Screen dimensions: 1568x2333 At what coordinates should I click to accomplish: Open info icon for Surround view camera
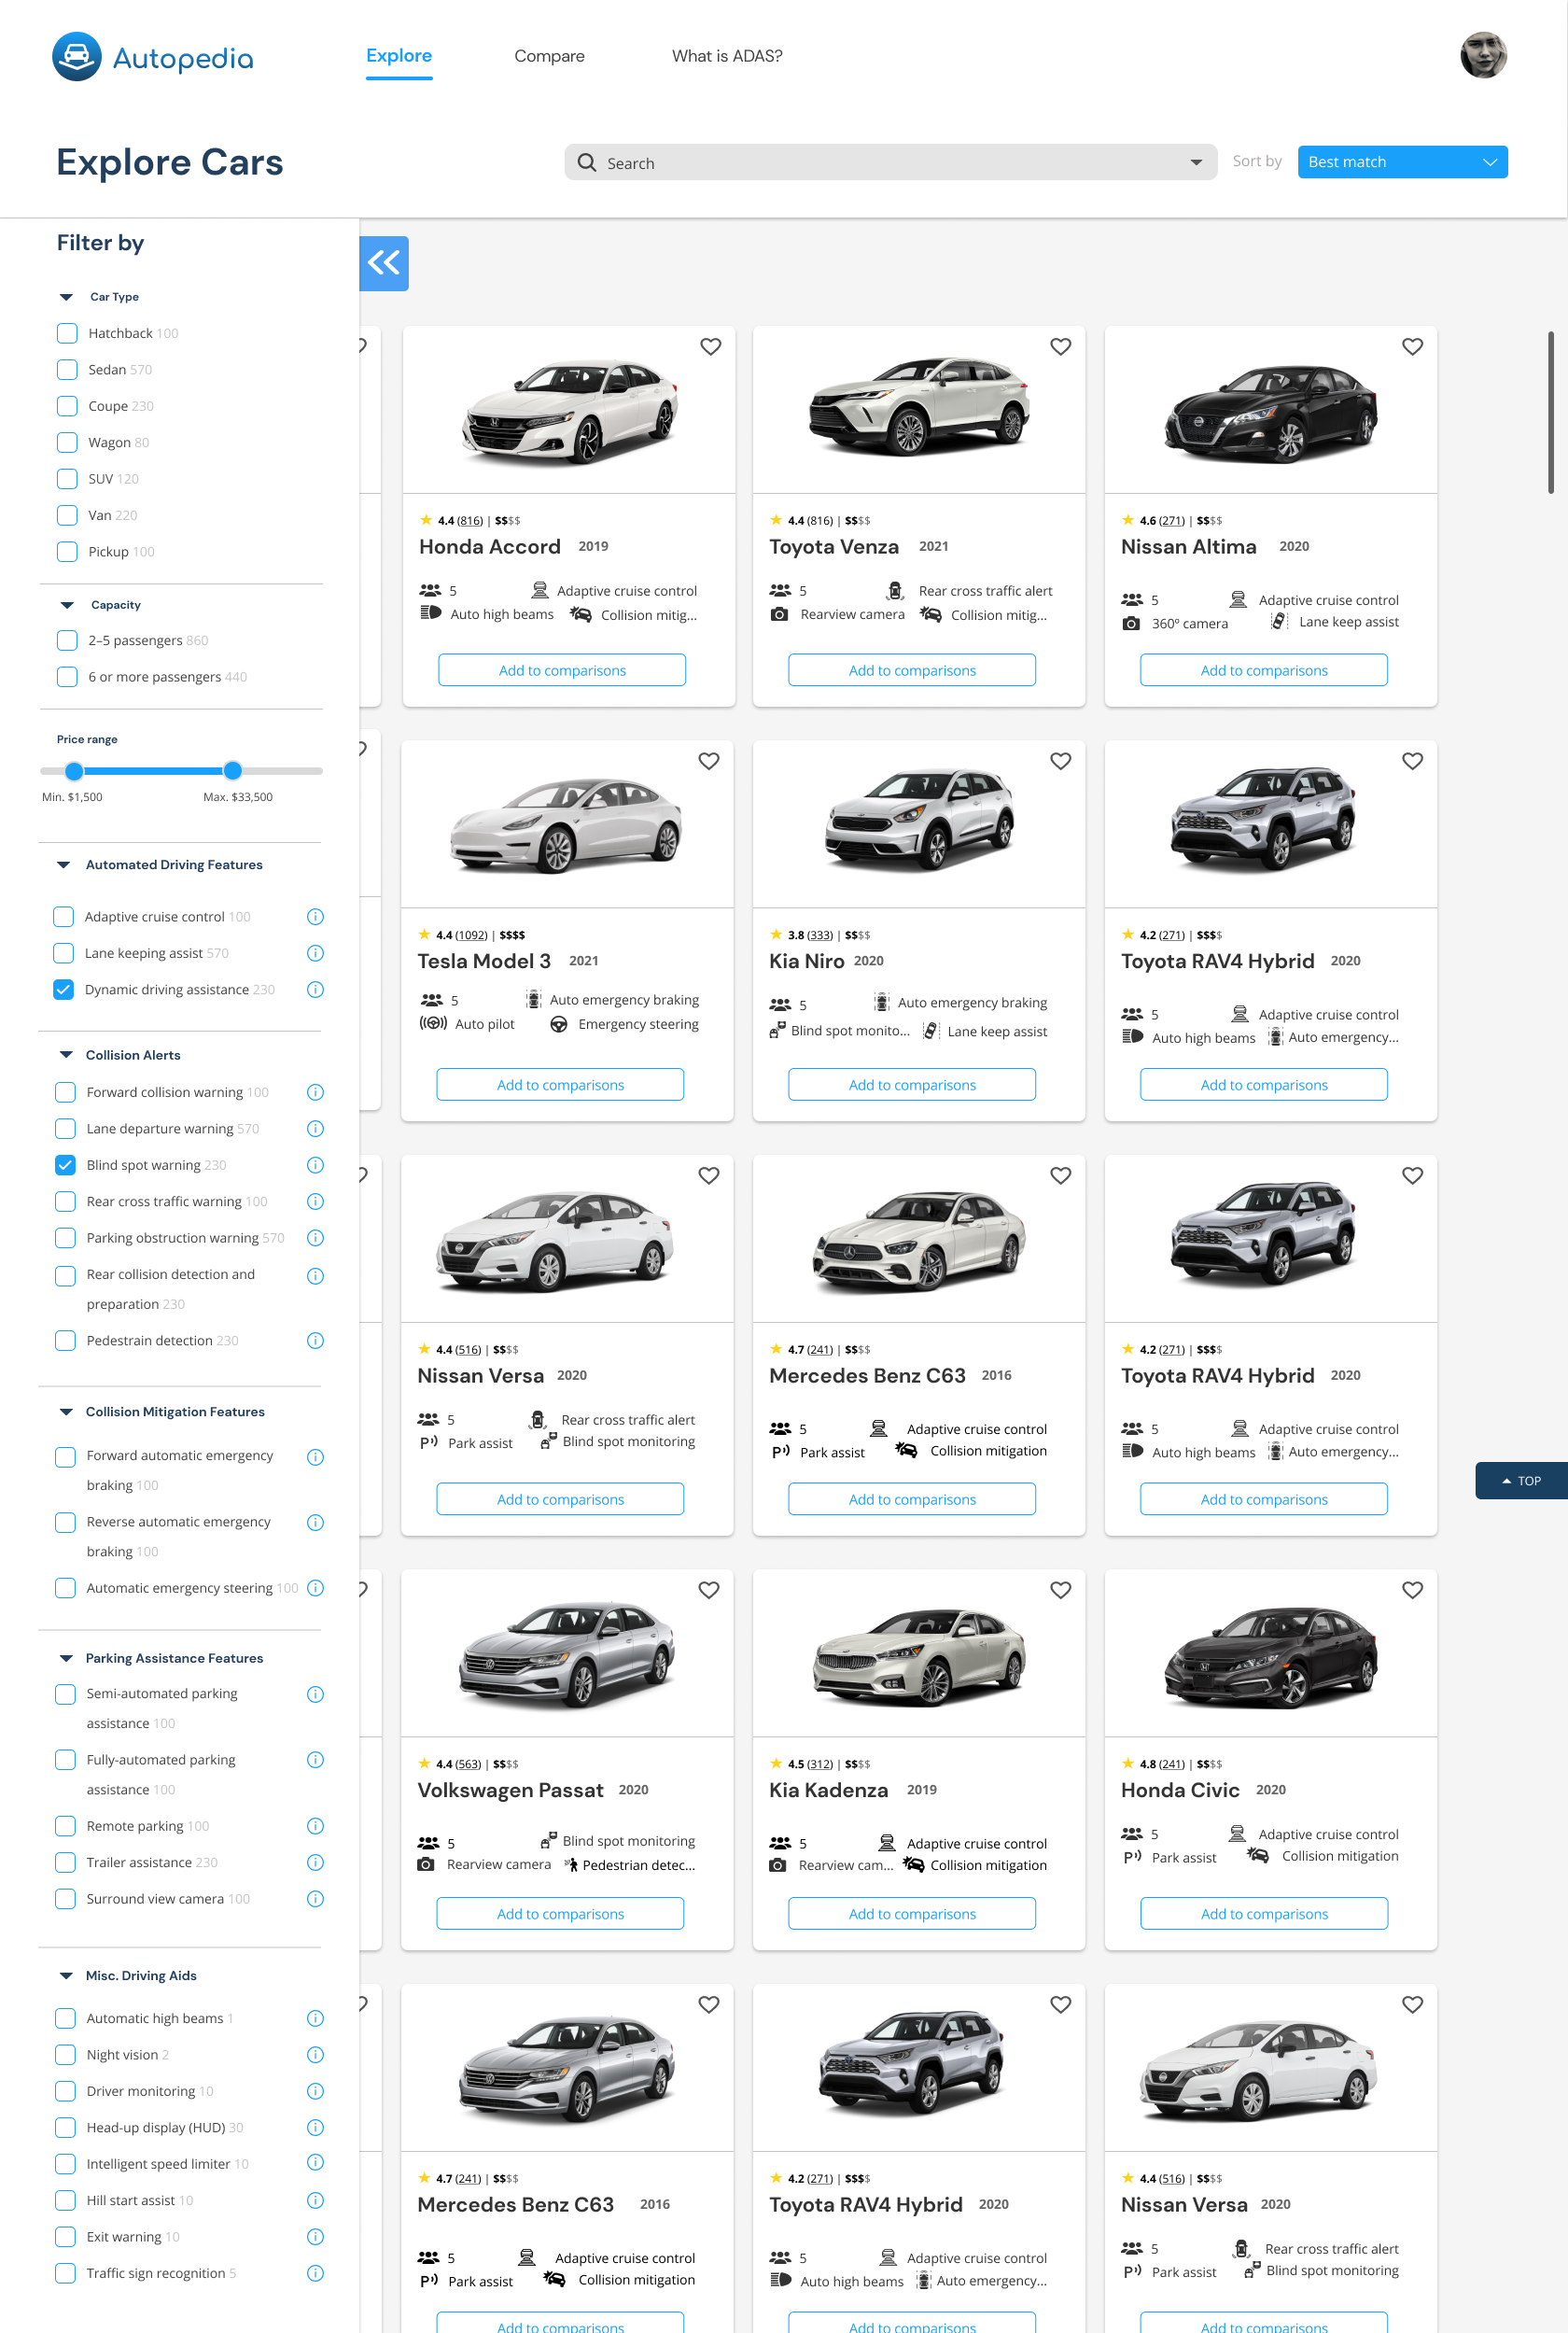point(315,1899)
